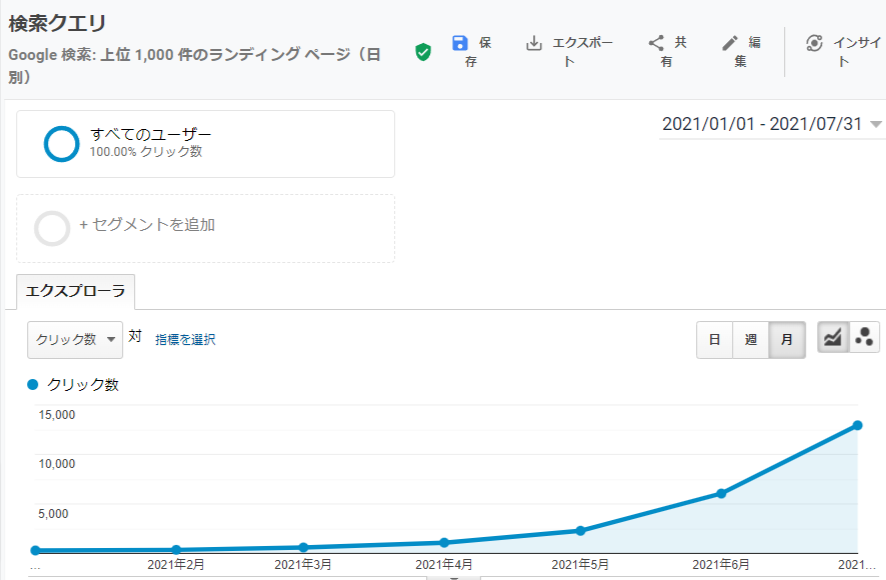Screen dimensions: 886x580
Task: Click the 2021年5月 data point on chart
Action: click(580, 531)
